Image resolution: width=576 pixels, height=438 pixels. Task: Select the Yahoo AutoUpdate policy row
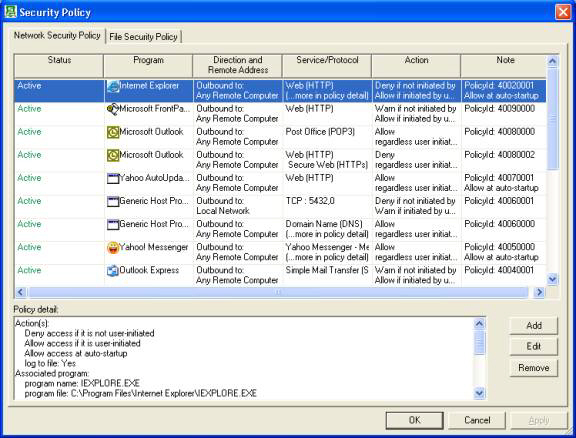point(280,183)
